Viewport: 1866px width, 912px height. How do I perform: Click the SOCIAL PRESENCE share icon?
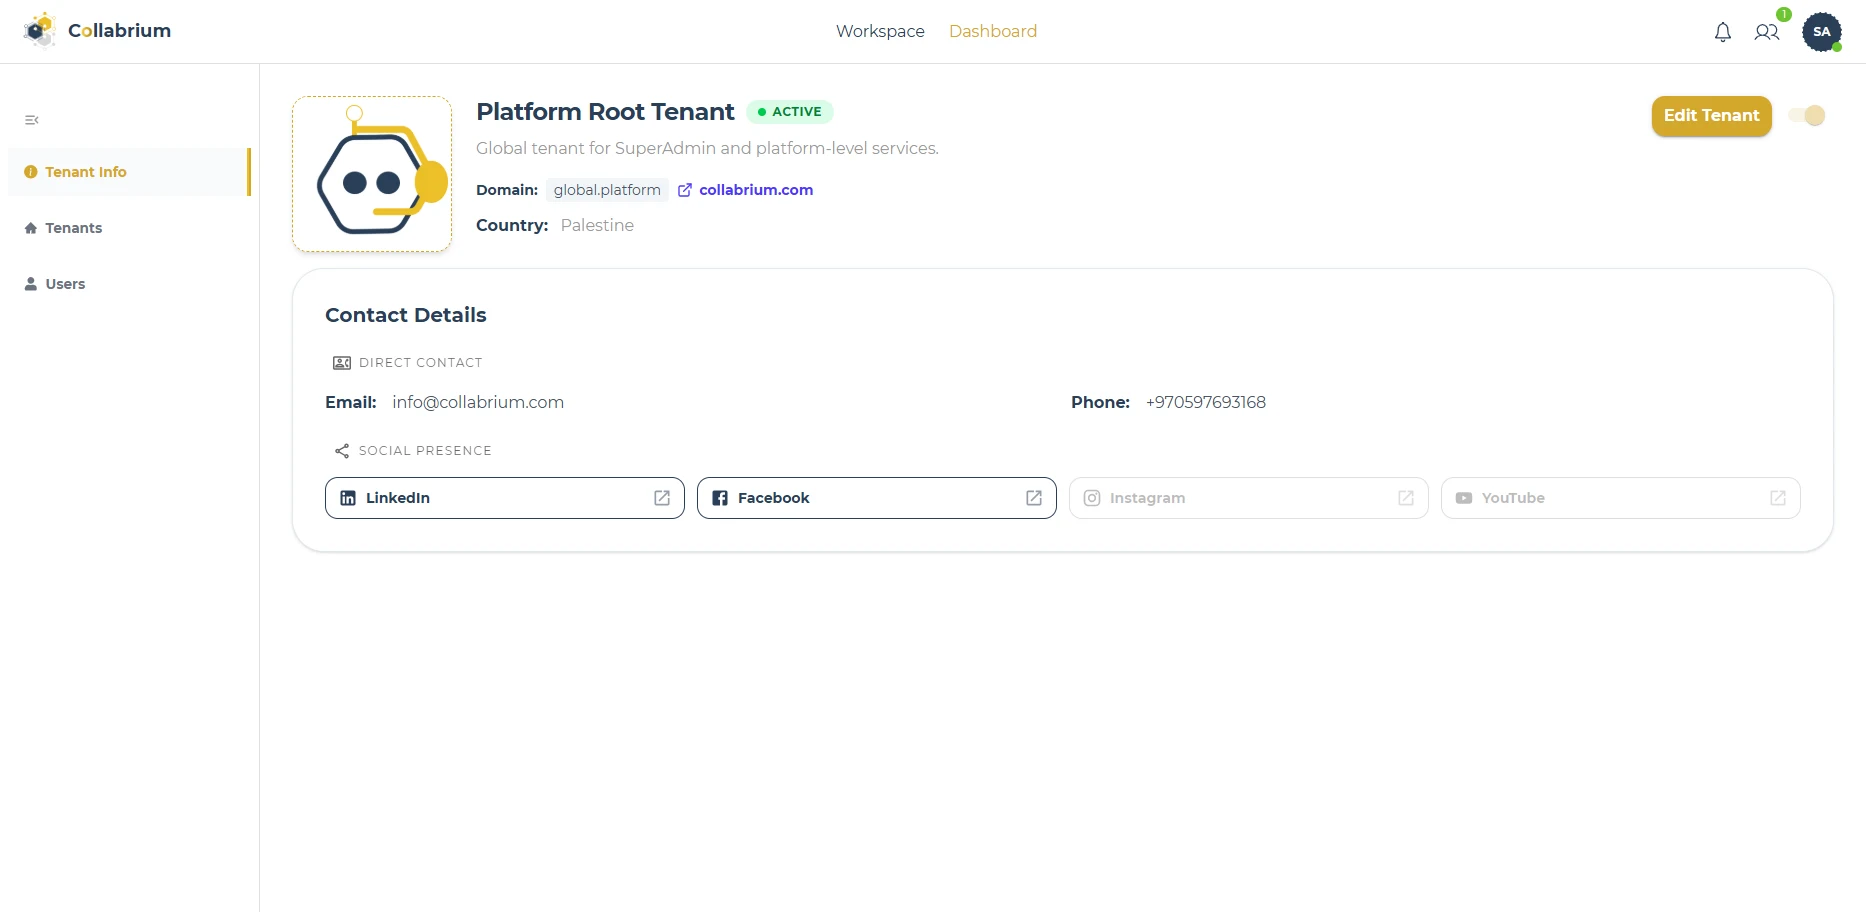tap(342, 451)
